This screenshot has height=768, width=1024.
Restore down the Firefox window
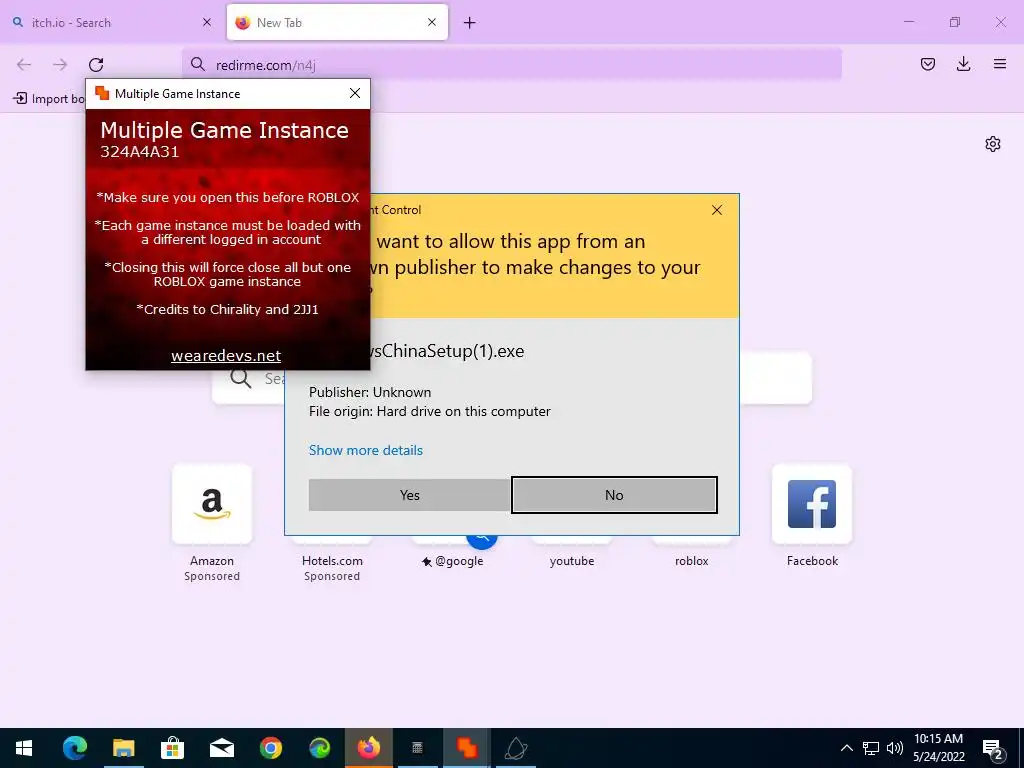point(955,22)
